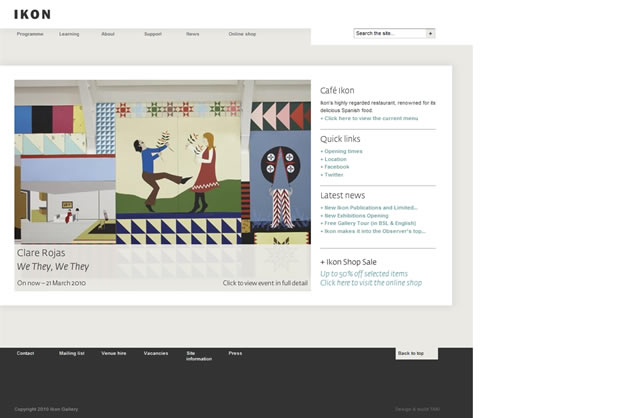Open We They, We They subtitle
Image resolution: width=635 pixels, height=418 pixels.
tap(53, 267)
